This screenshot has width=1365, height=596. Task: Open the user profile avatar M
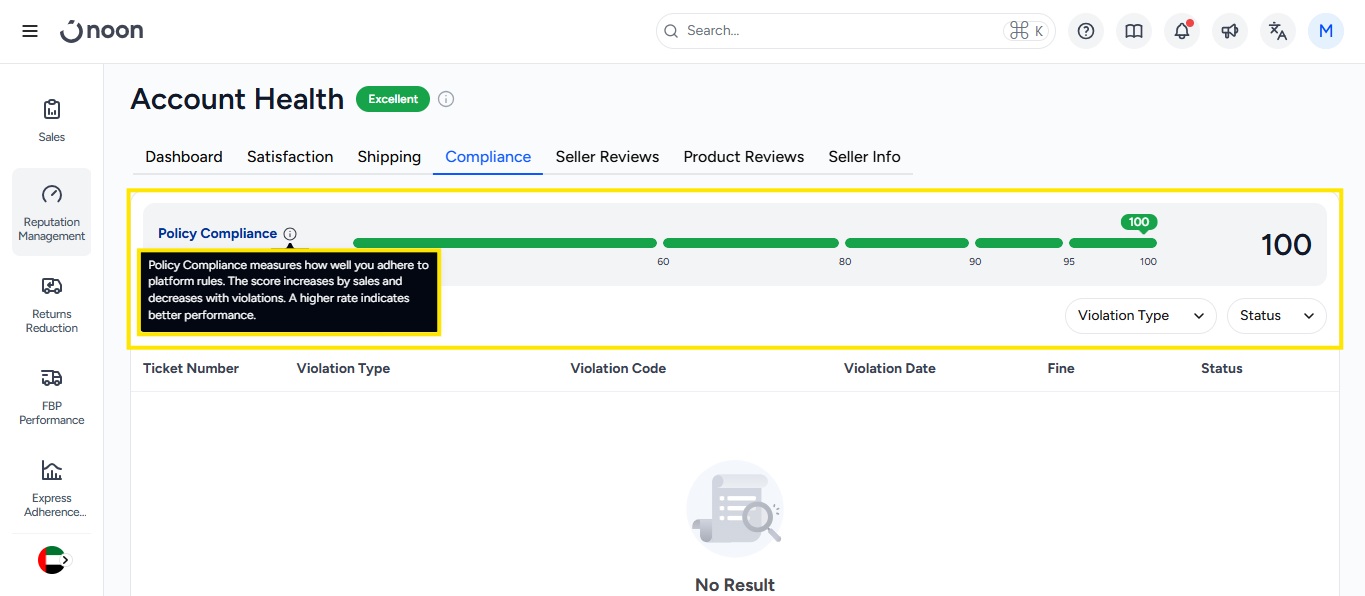(1326, 31)
